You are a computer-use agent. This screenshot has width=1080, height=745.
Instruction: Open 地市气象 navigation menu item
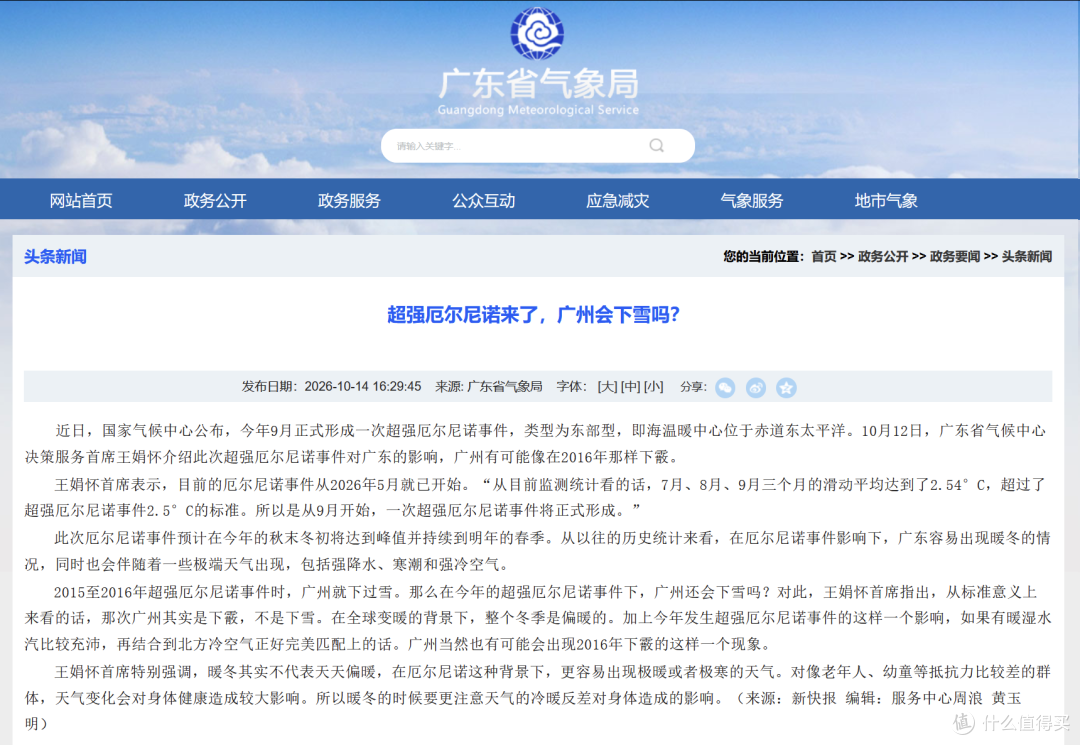click(x=886, y=200)
